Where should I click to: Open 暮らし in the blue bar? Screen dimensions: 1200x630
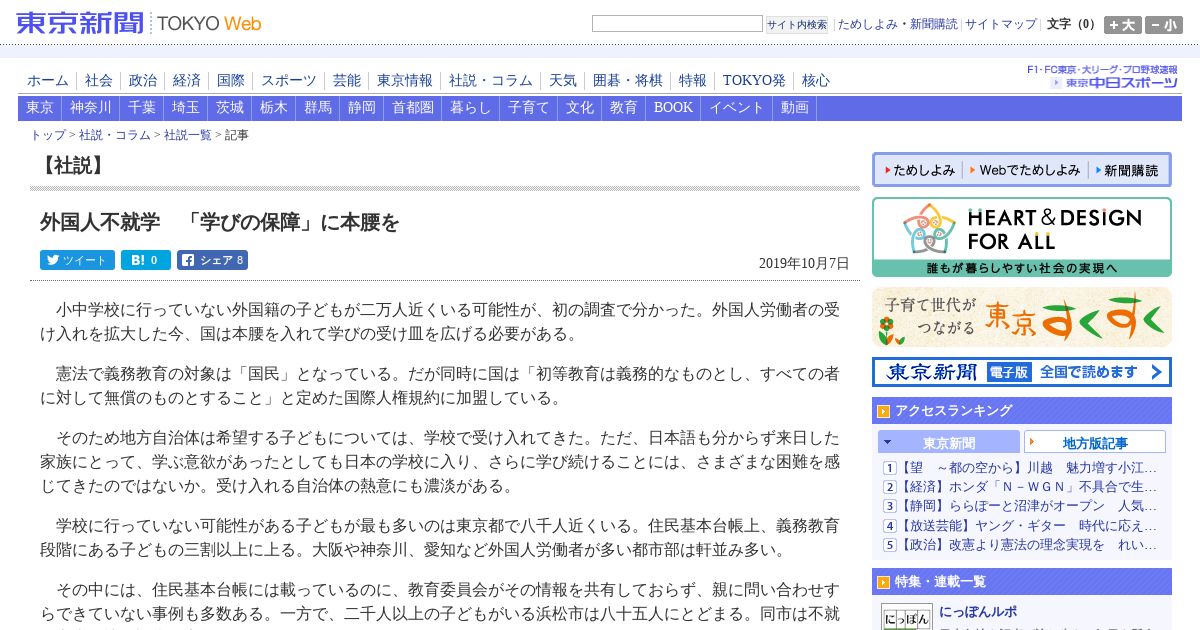click(471, 108)
